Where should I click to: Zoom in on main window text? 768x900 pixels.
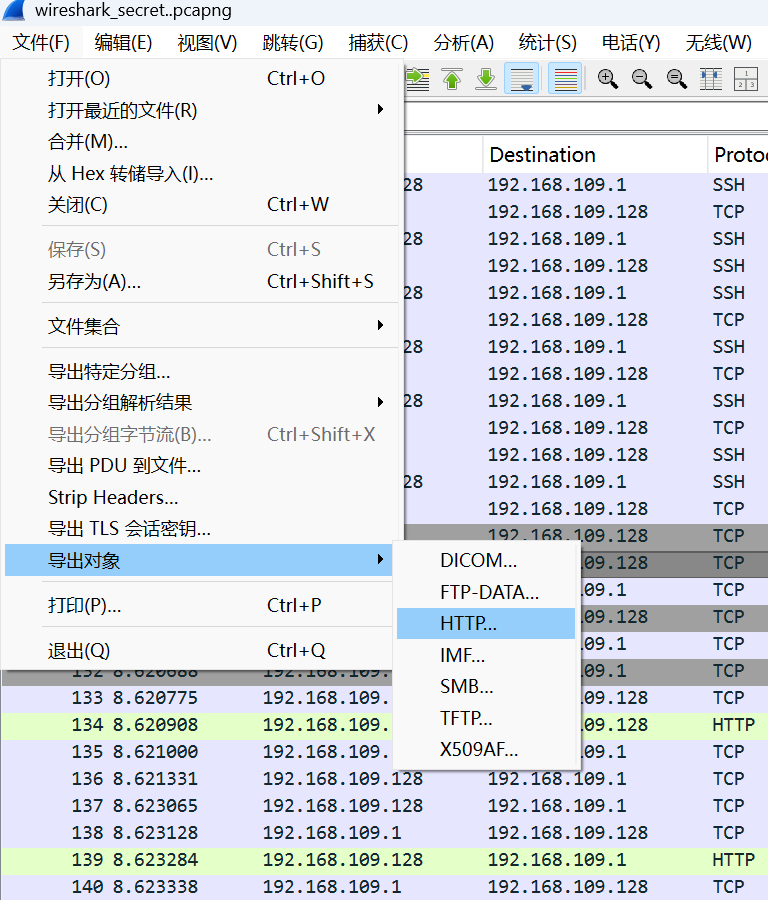tap(607, 79)
